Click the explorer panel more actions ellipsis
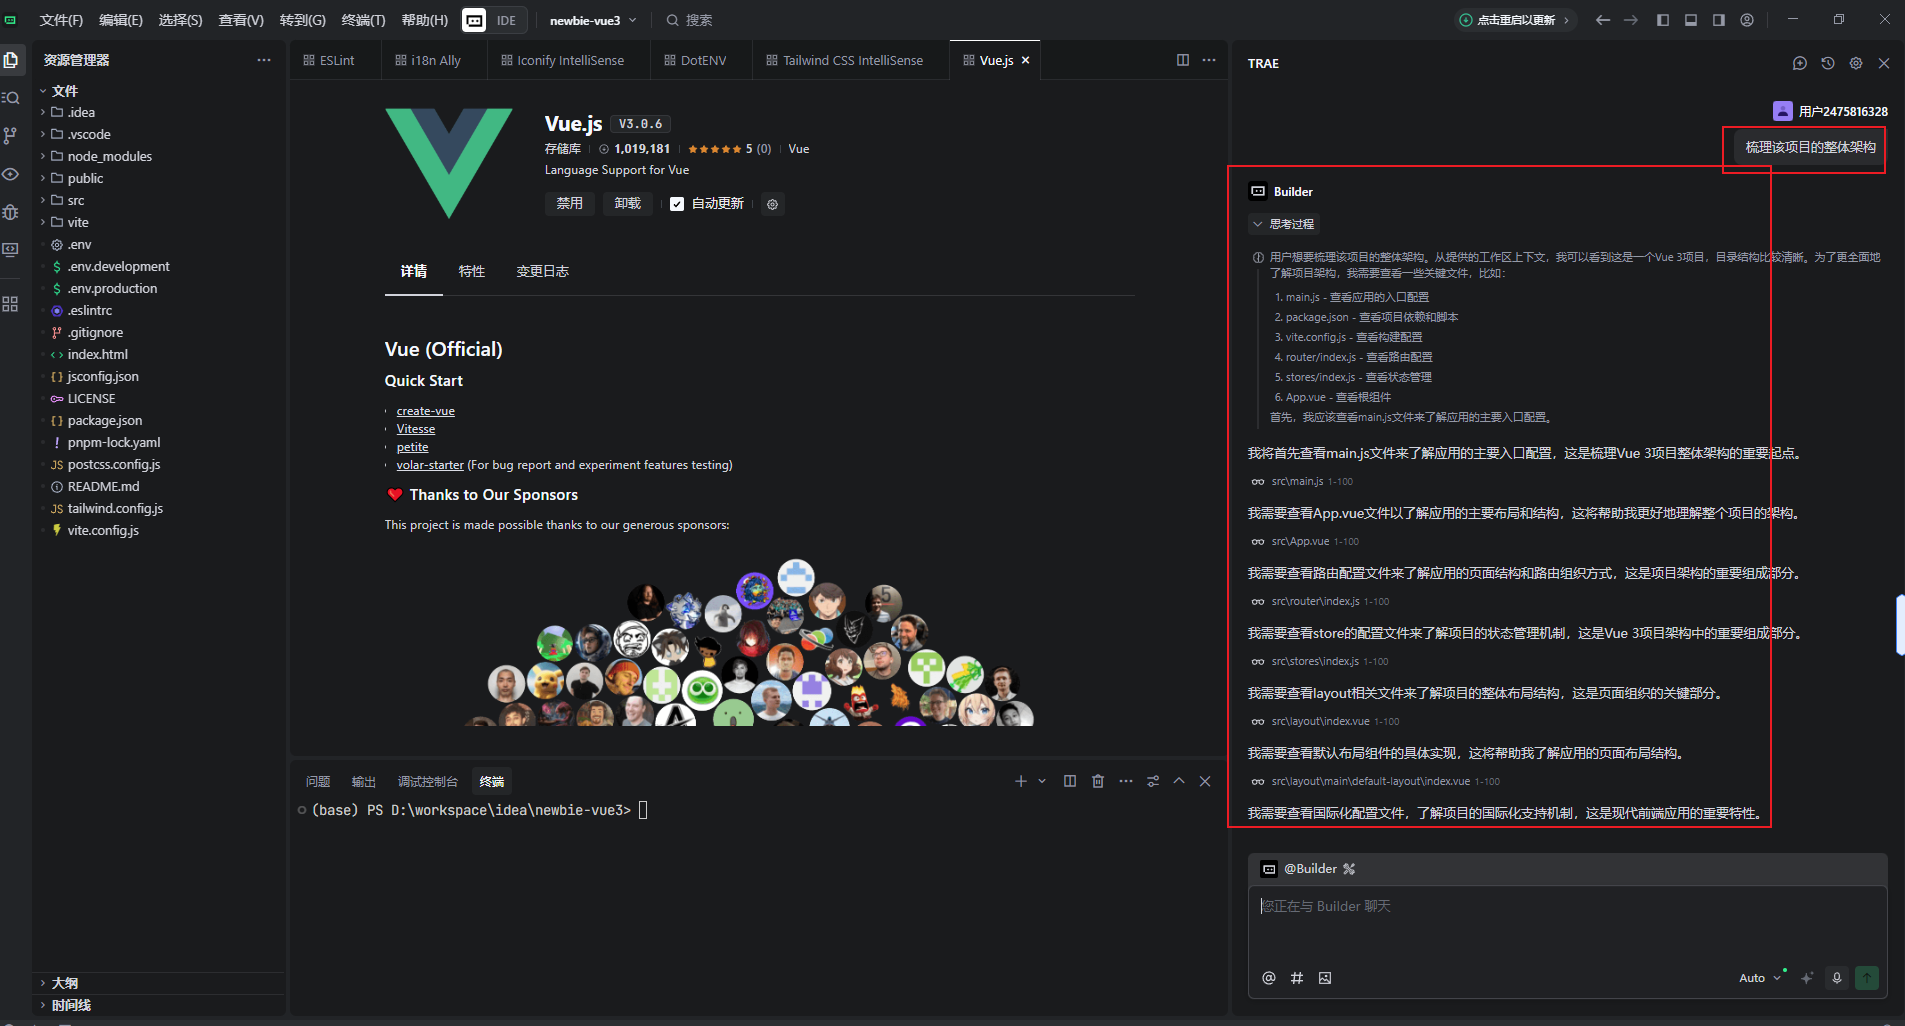Screen dimensions: 1905x1026 (263, 60)
